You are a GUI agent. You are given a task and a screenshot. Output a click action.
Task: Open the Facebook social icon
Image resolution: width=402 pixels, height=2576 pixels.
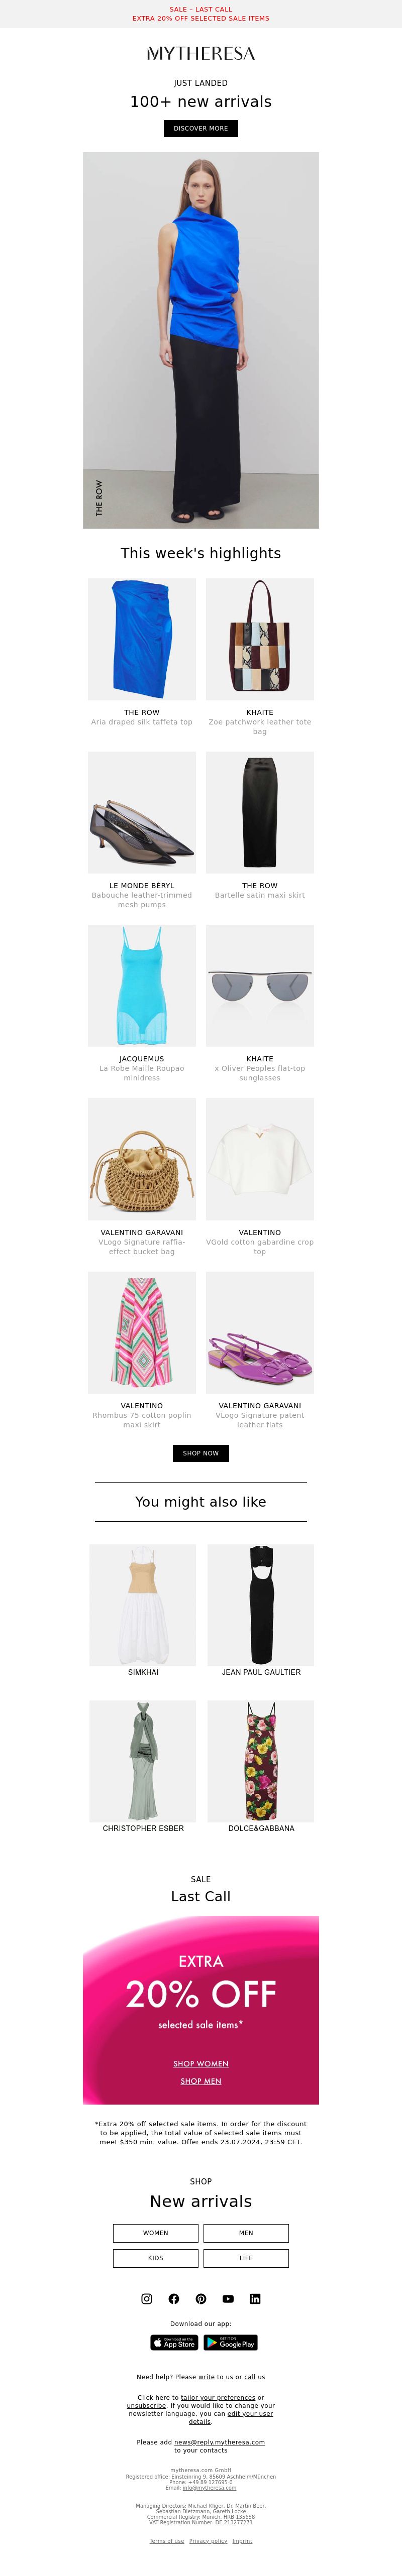(174, 2299)
